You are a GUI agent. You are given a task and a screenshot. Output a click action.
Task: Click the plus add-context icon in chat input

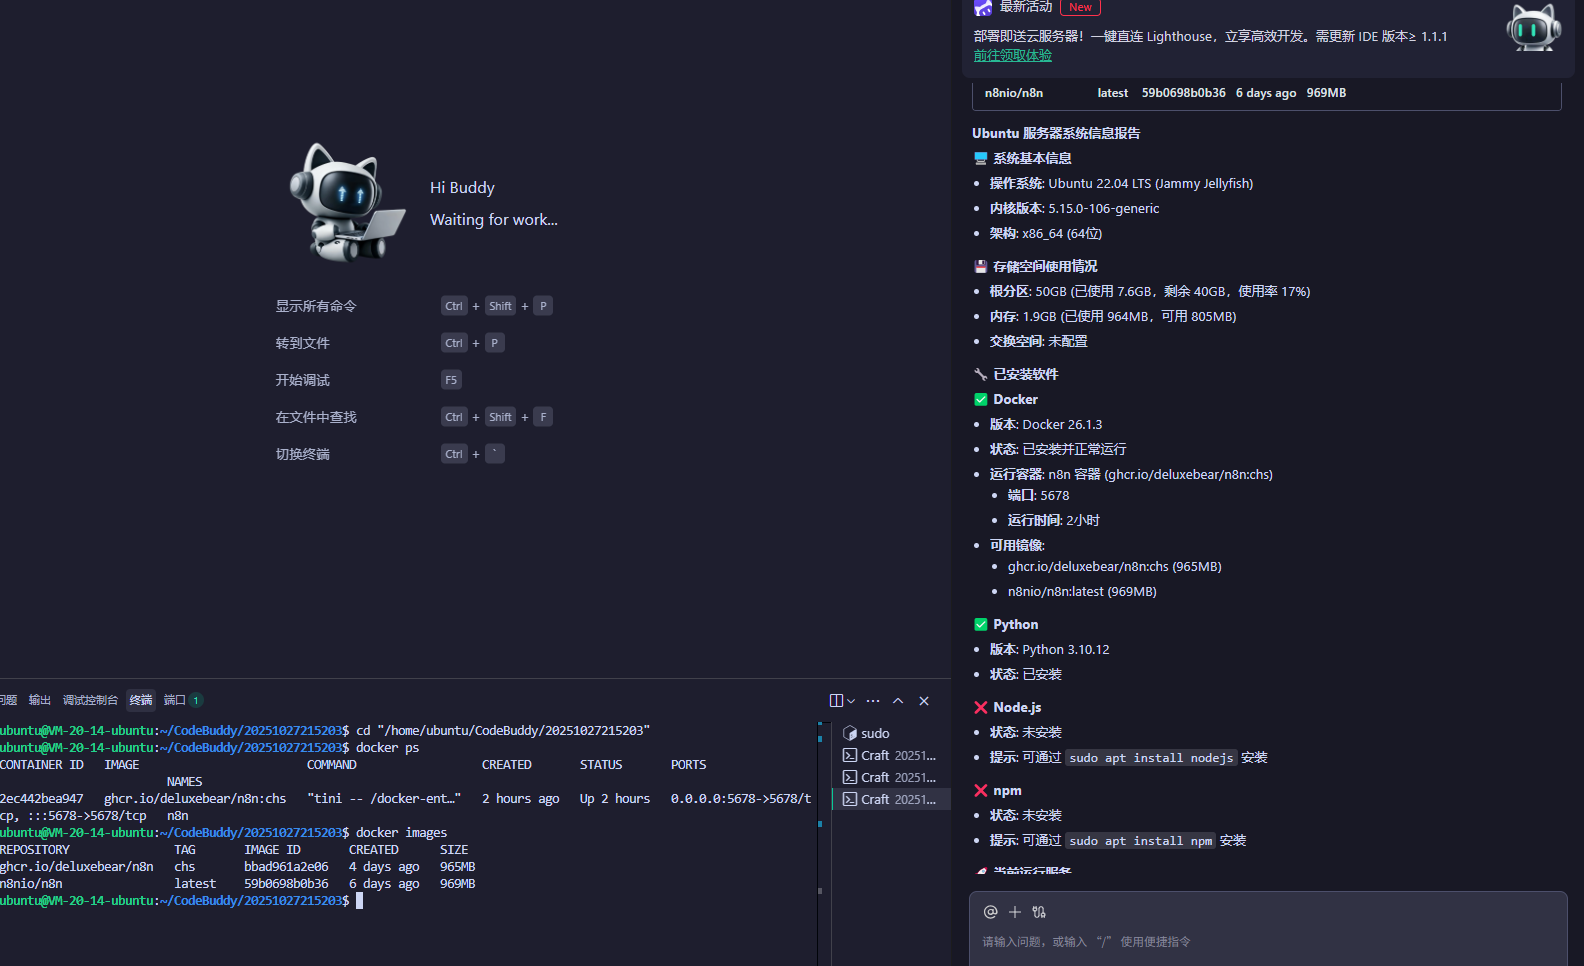tap(1015, 912)
